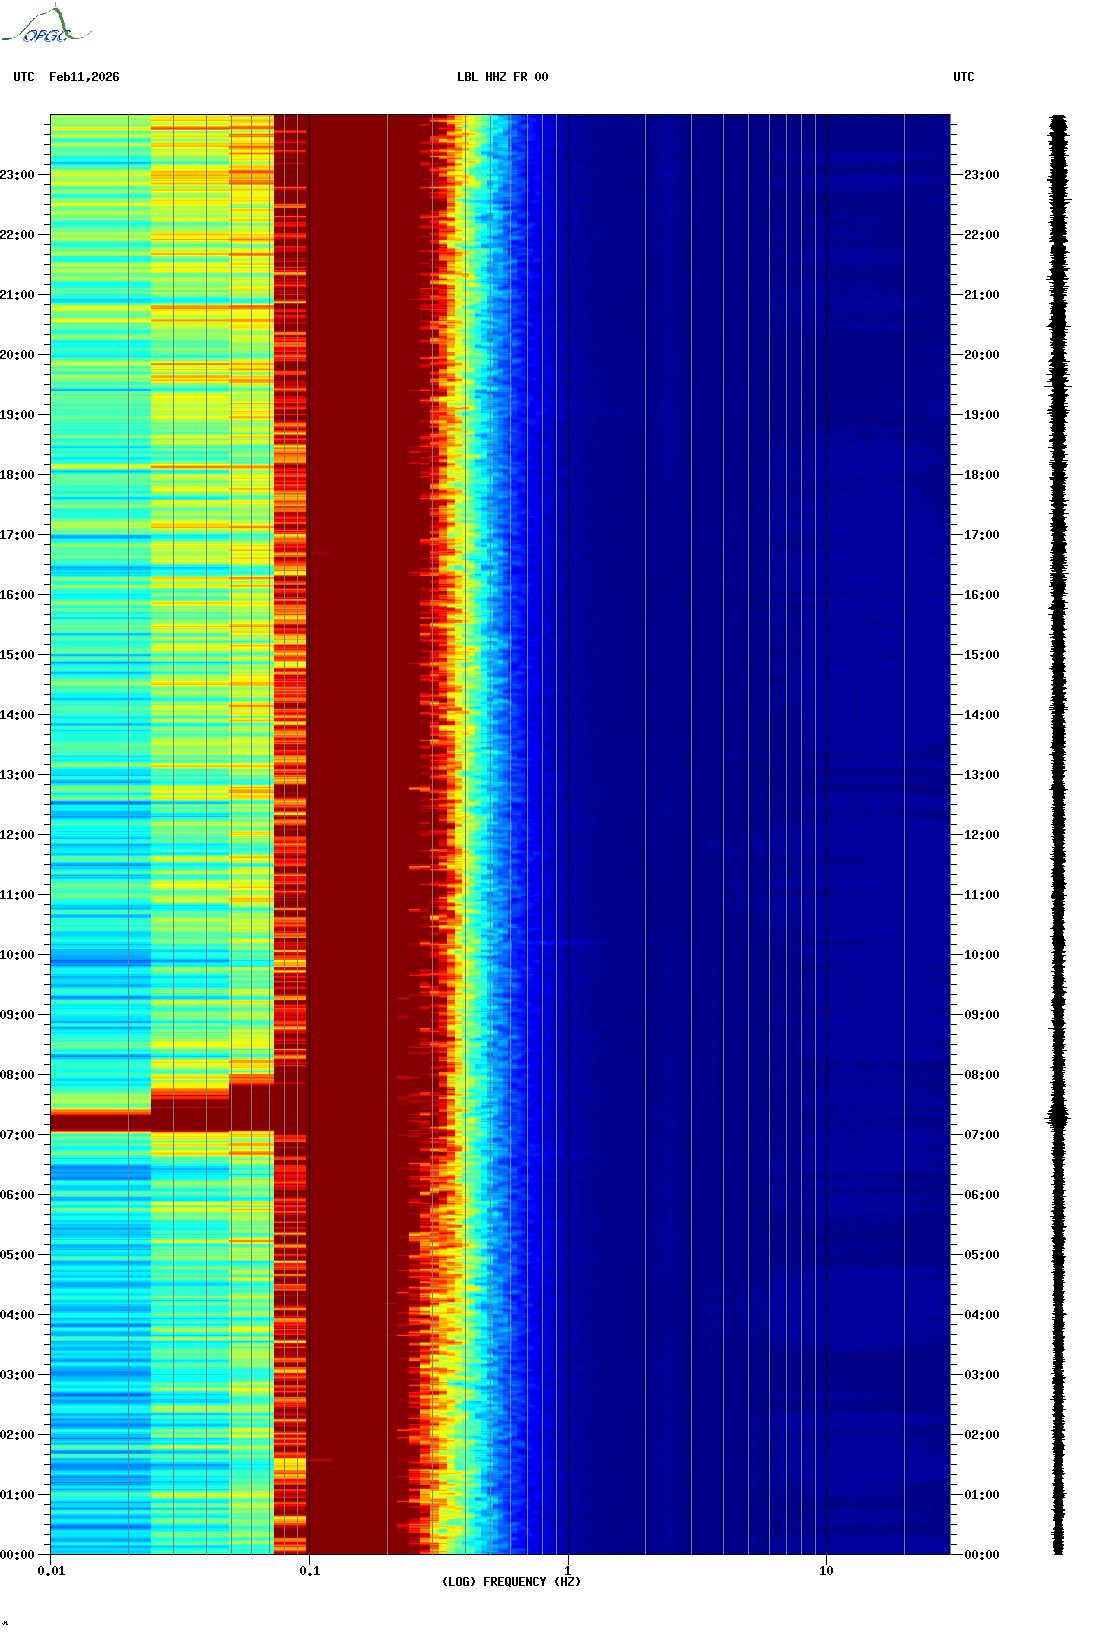Click the 1 Hz frequency tick label
Screen dimensions: 1102x1634
(568, 1570)
